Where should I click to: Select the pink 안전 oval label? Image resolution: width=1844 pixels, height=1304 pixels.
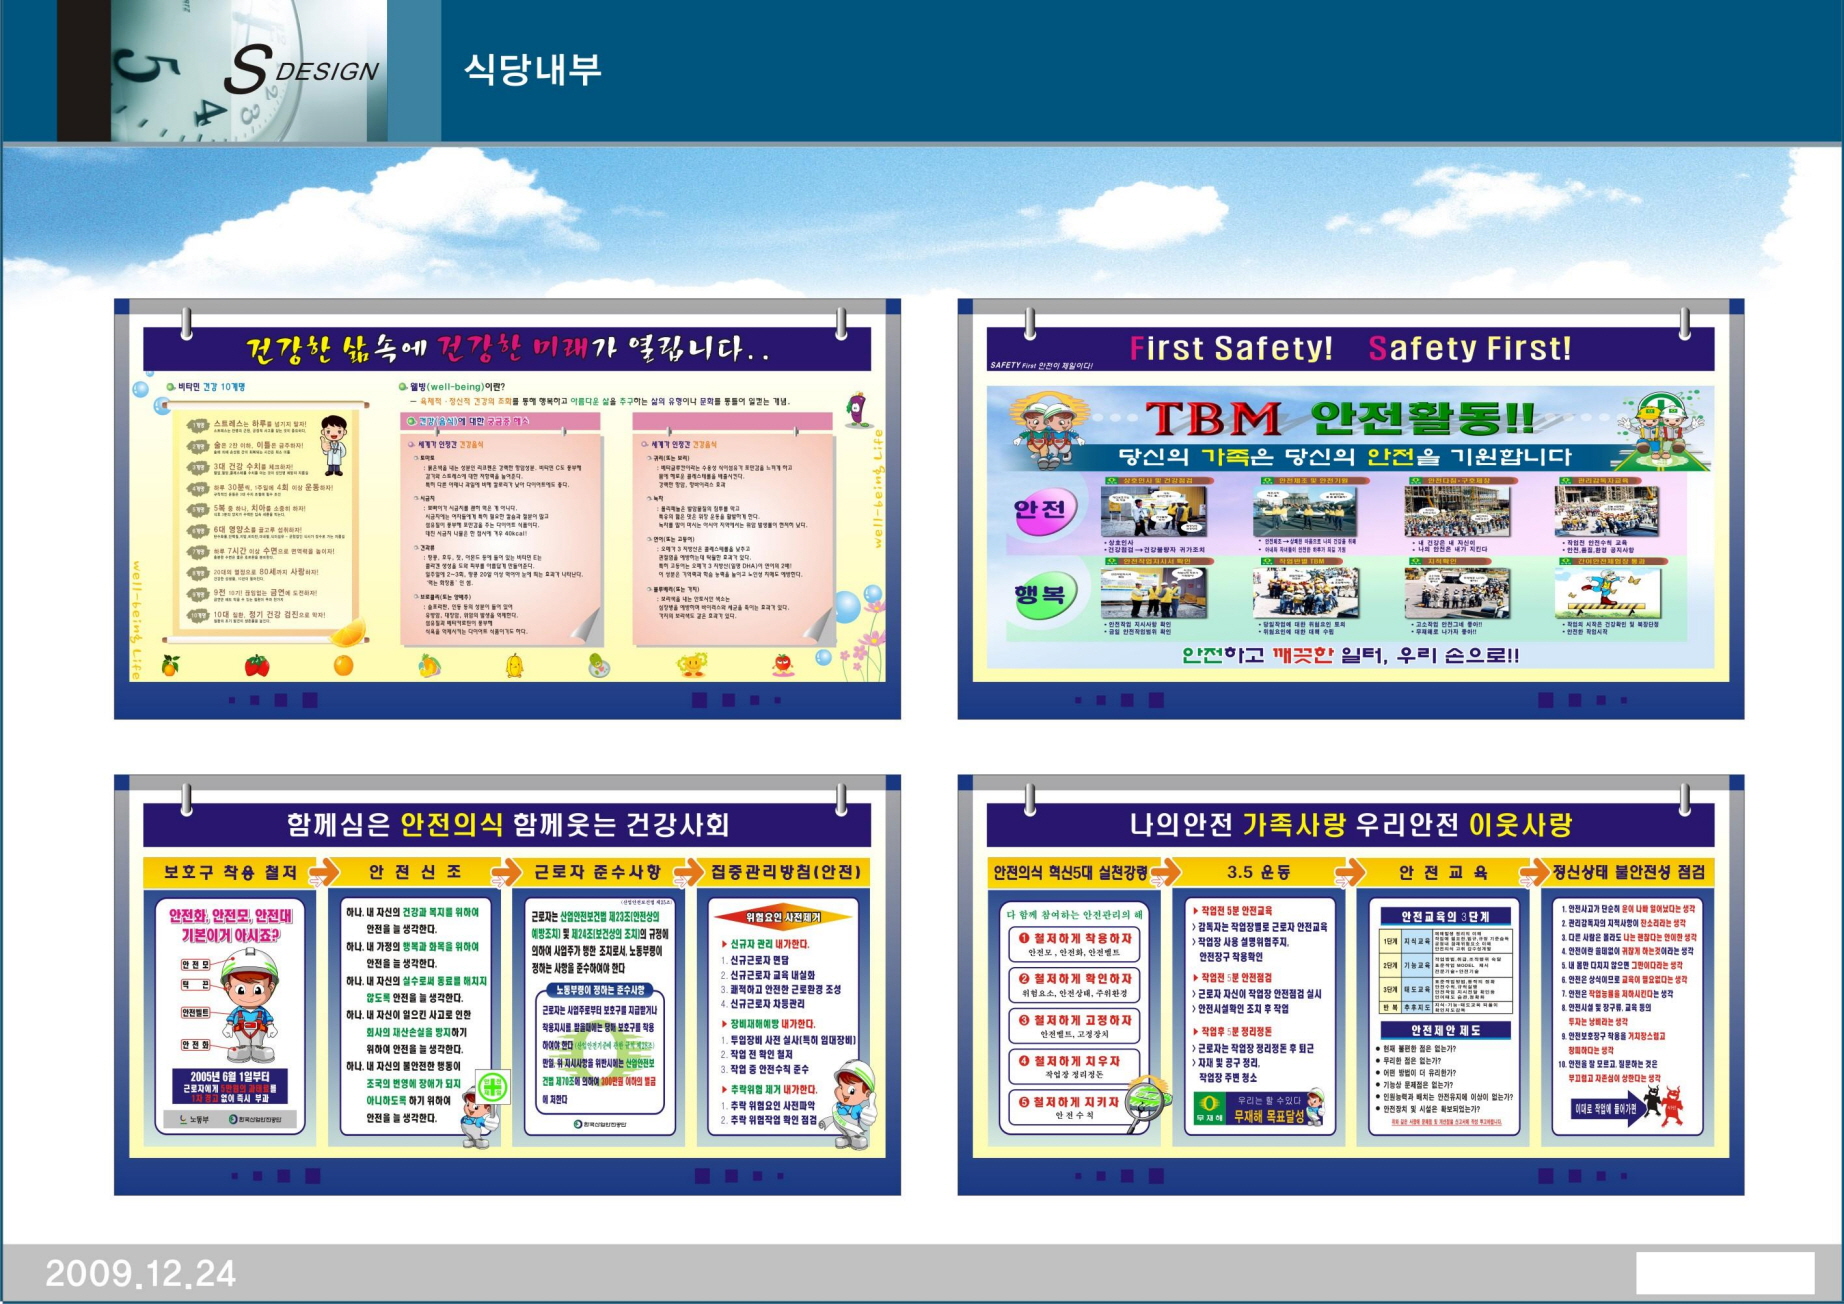coord(1040,510)
